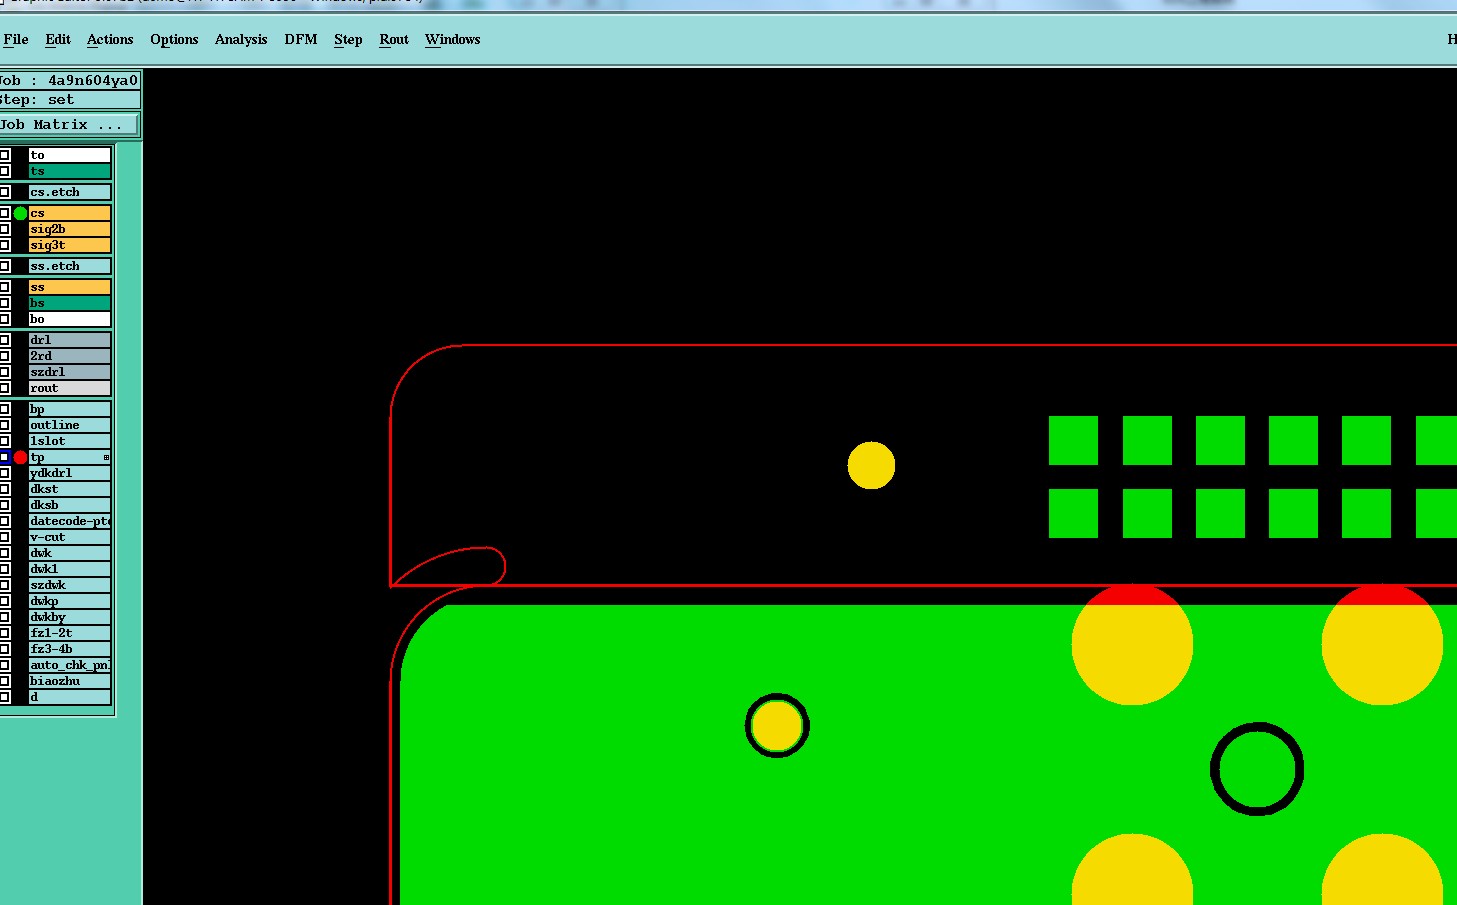Click the Job Matrix button
Viewport: 1457px width, 905px height.
pos(68,125)
